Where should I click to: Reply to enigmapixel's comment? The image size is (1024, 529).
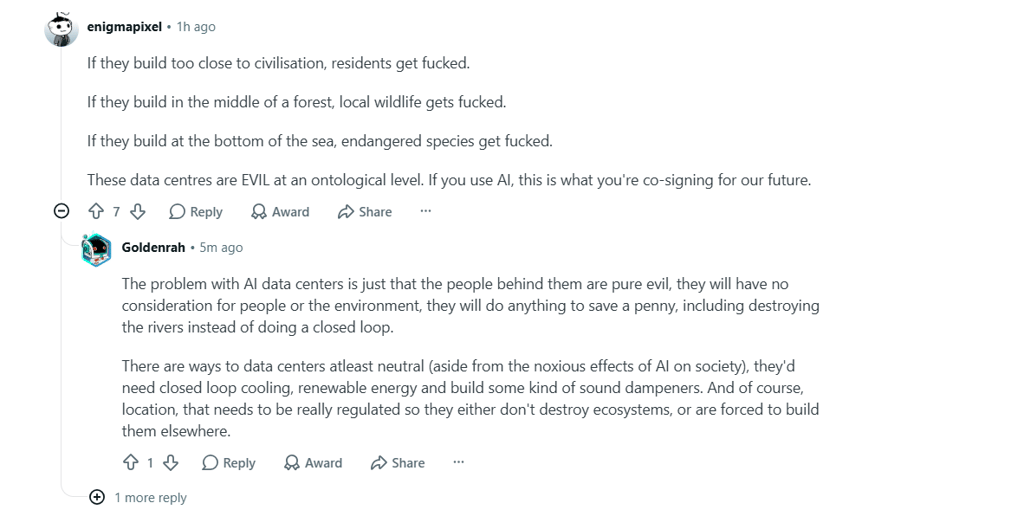[196, 212]
